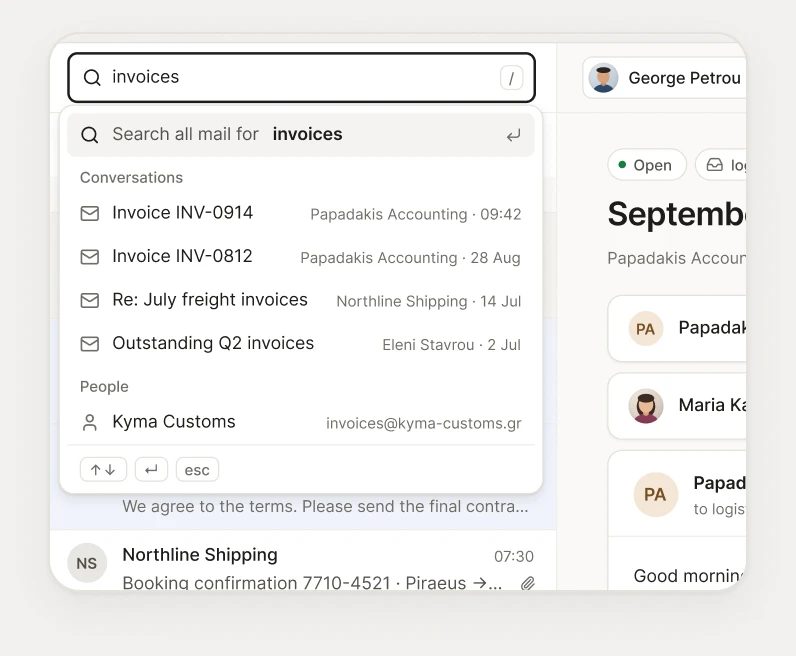Open Invoice INV-0812 conversation result
This screenshot has width=796, height=656.
[x=301, y=257]
